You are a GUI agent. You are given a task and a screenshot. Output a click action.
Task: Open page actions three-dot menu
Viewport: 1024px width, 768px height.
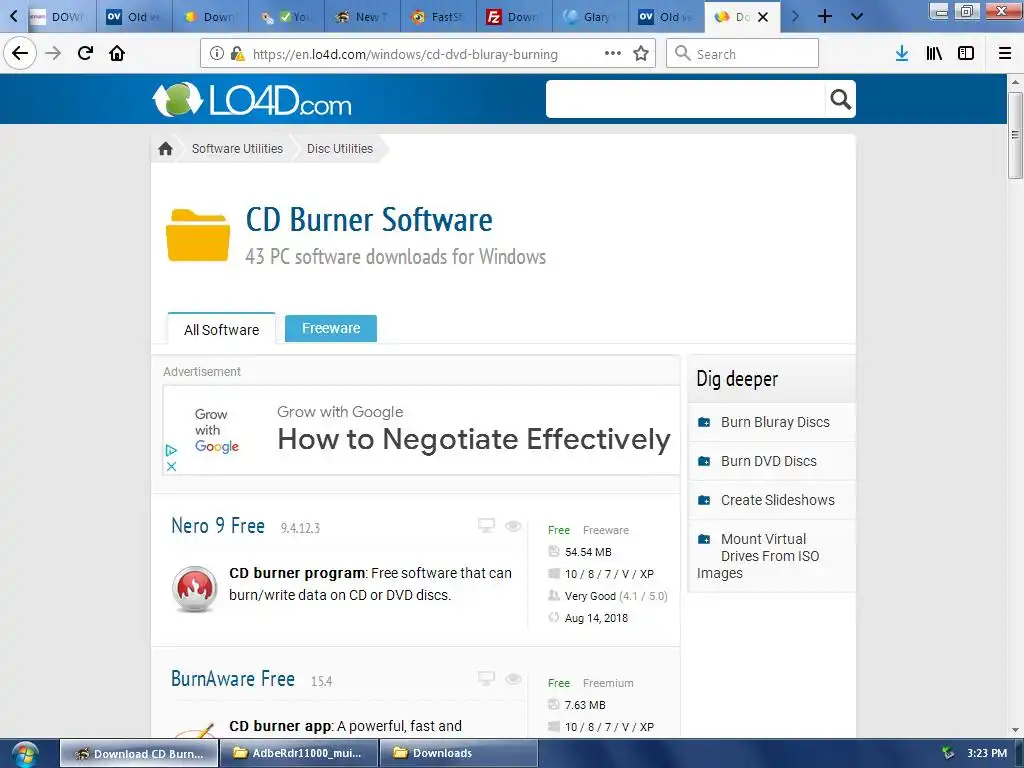(x=613, y=53)
